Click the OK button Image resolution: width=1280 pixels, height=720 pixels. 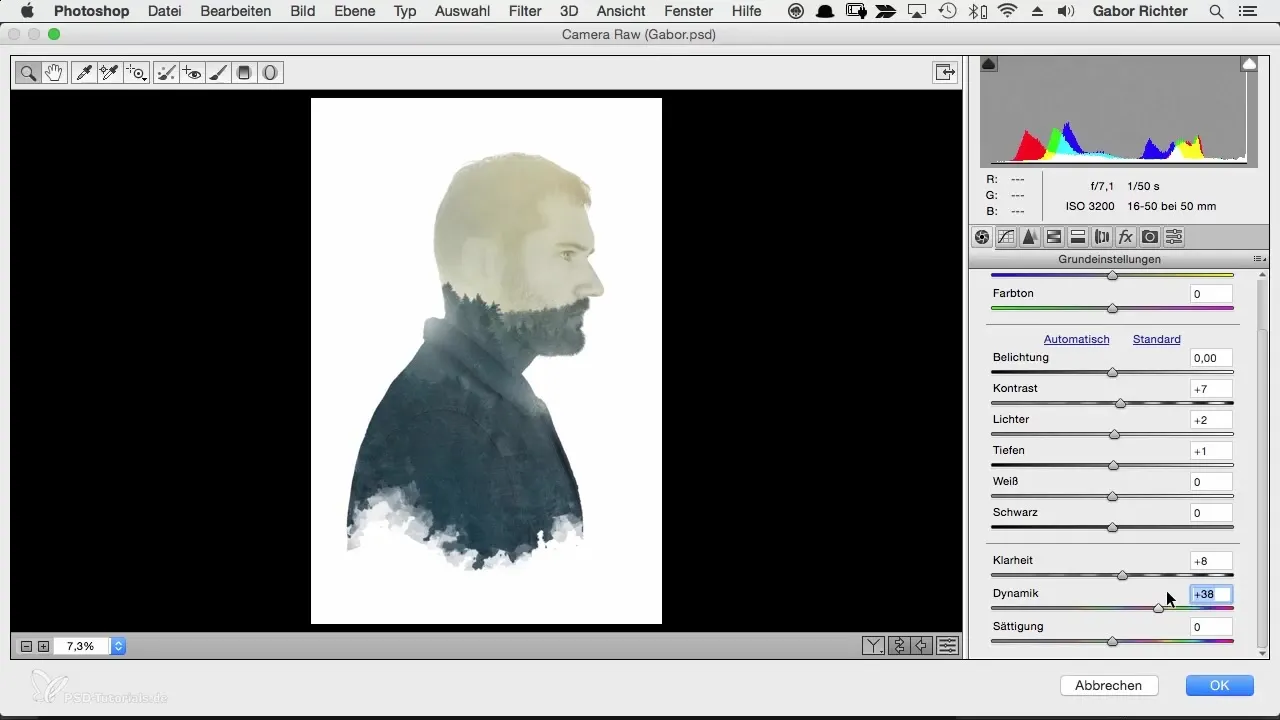[x=1219, y=685]
